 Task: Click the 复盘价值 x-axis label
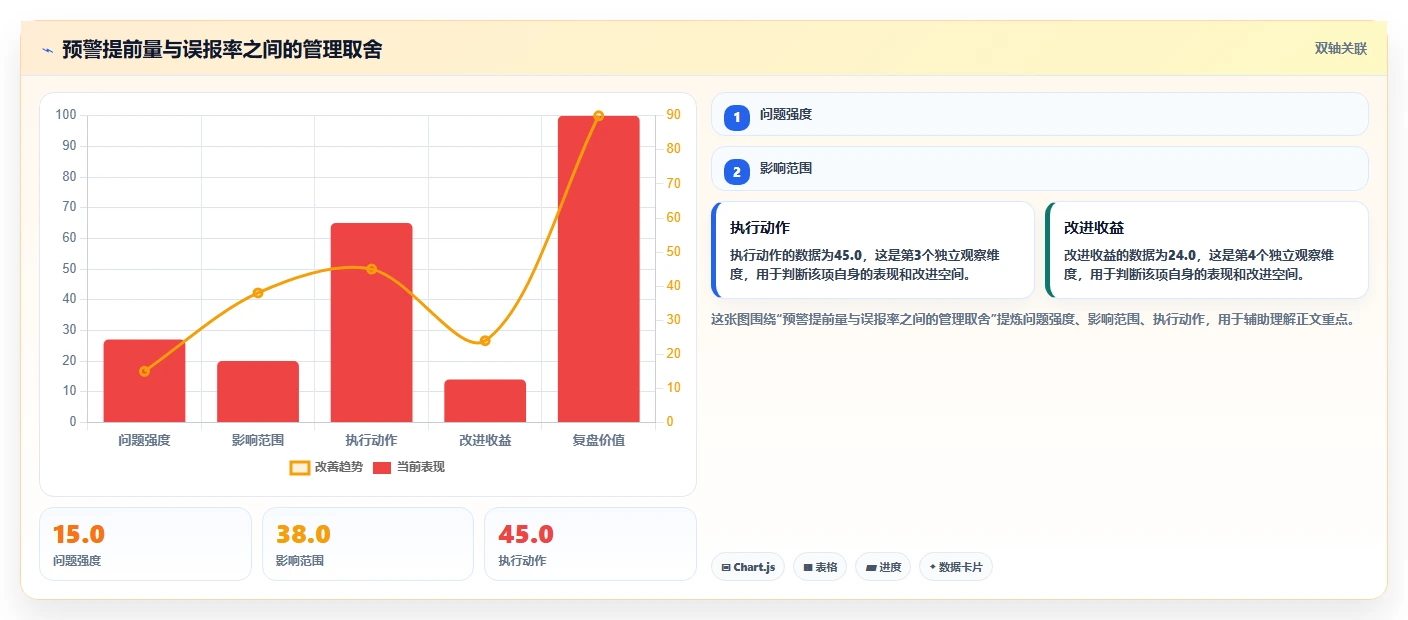(x=599, y=440)
